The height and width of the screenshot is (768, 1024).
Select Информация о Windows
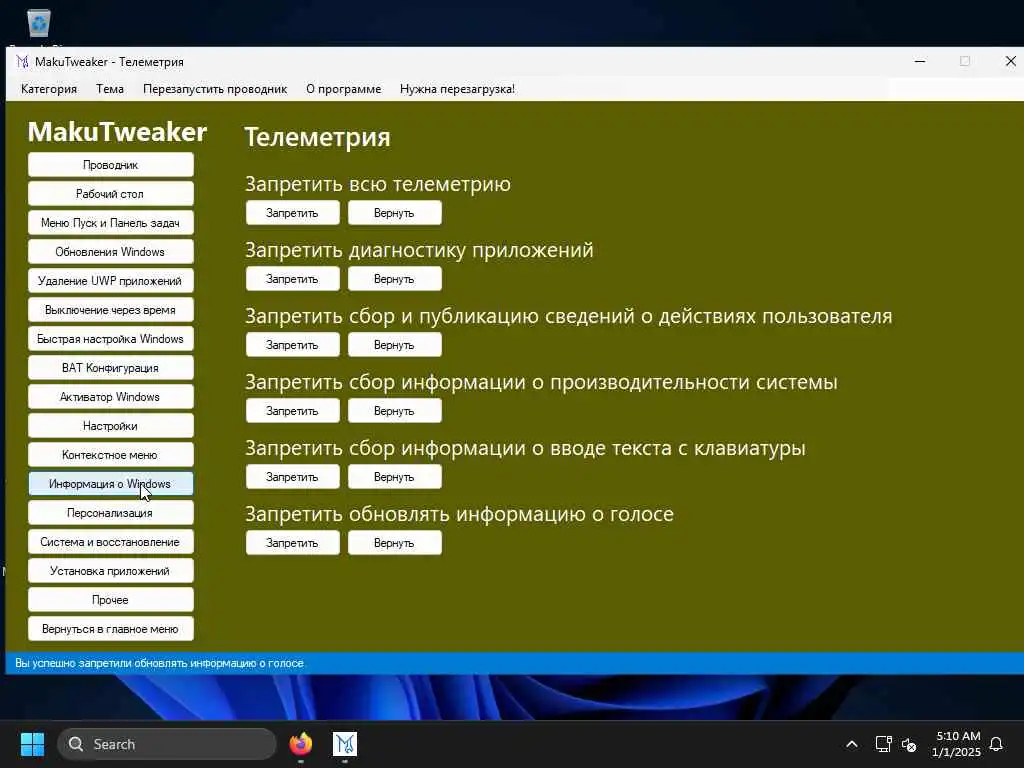[x=110, y=484]
